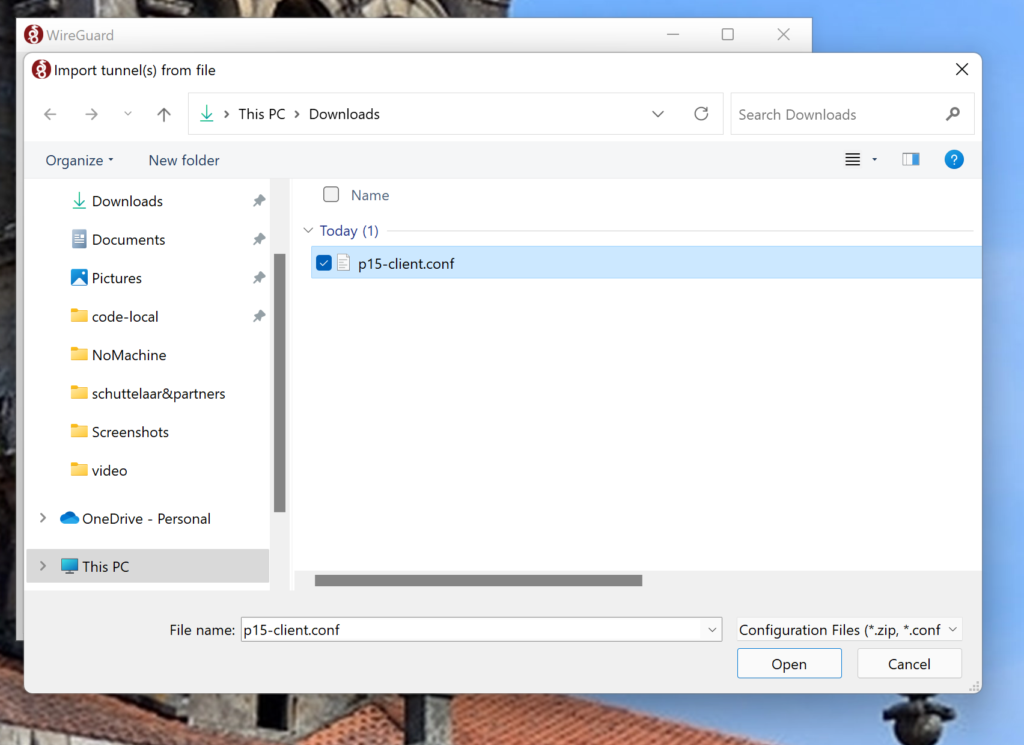Screen dimensions: 1024x745
Task: Toggle the preview pane icon
Action: pyautogui.click(x=910, y=160)
